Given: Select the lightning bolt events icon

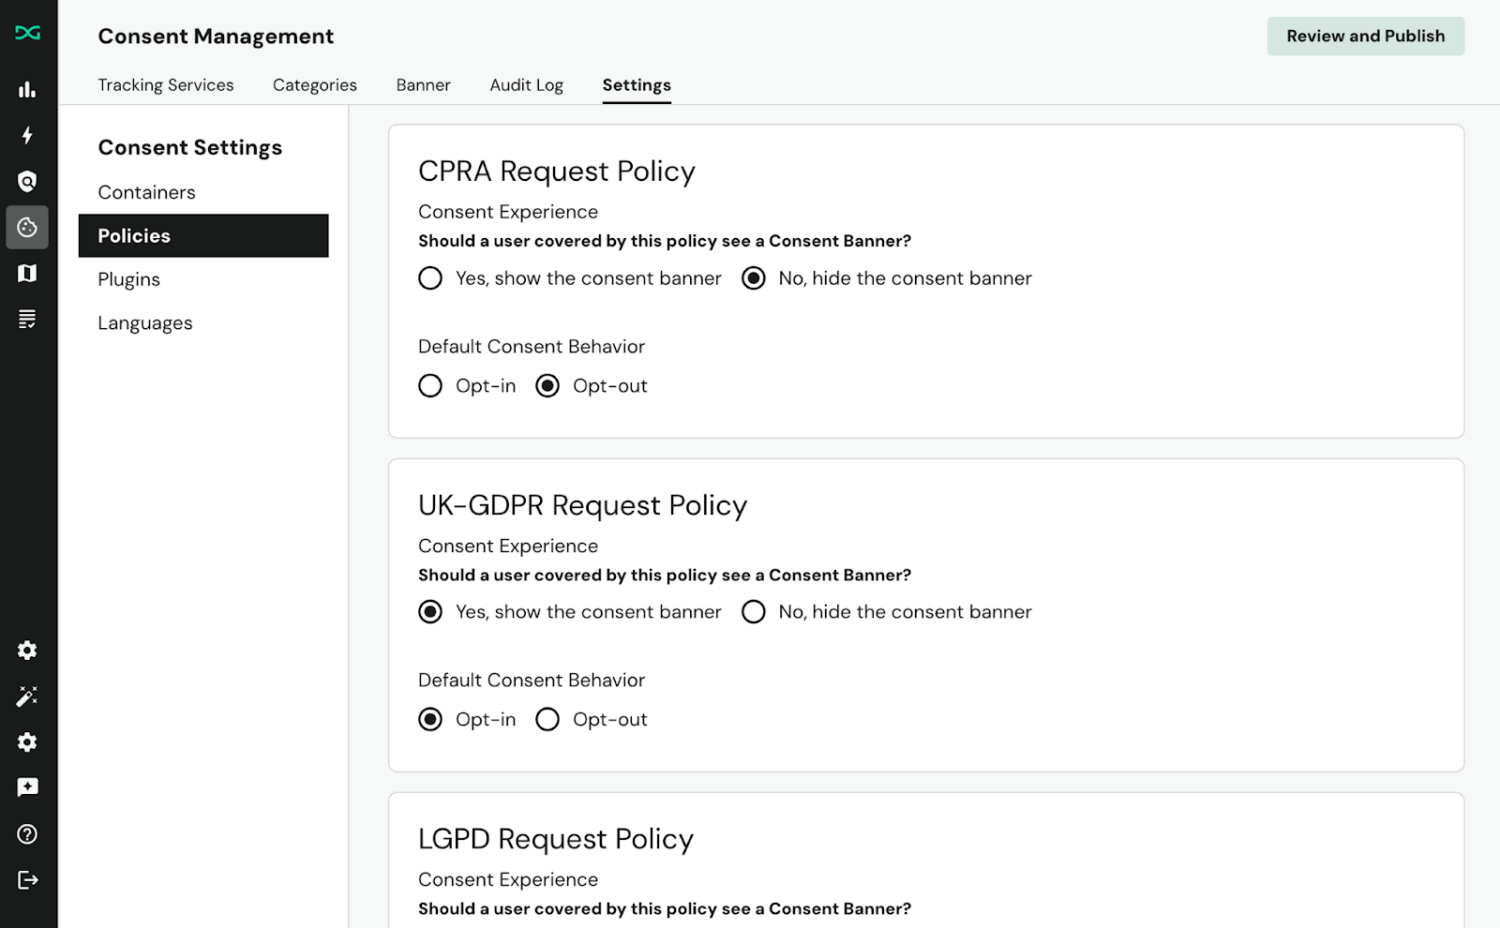Looking at the screenshot, I should click(27, 135).
